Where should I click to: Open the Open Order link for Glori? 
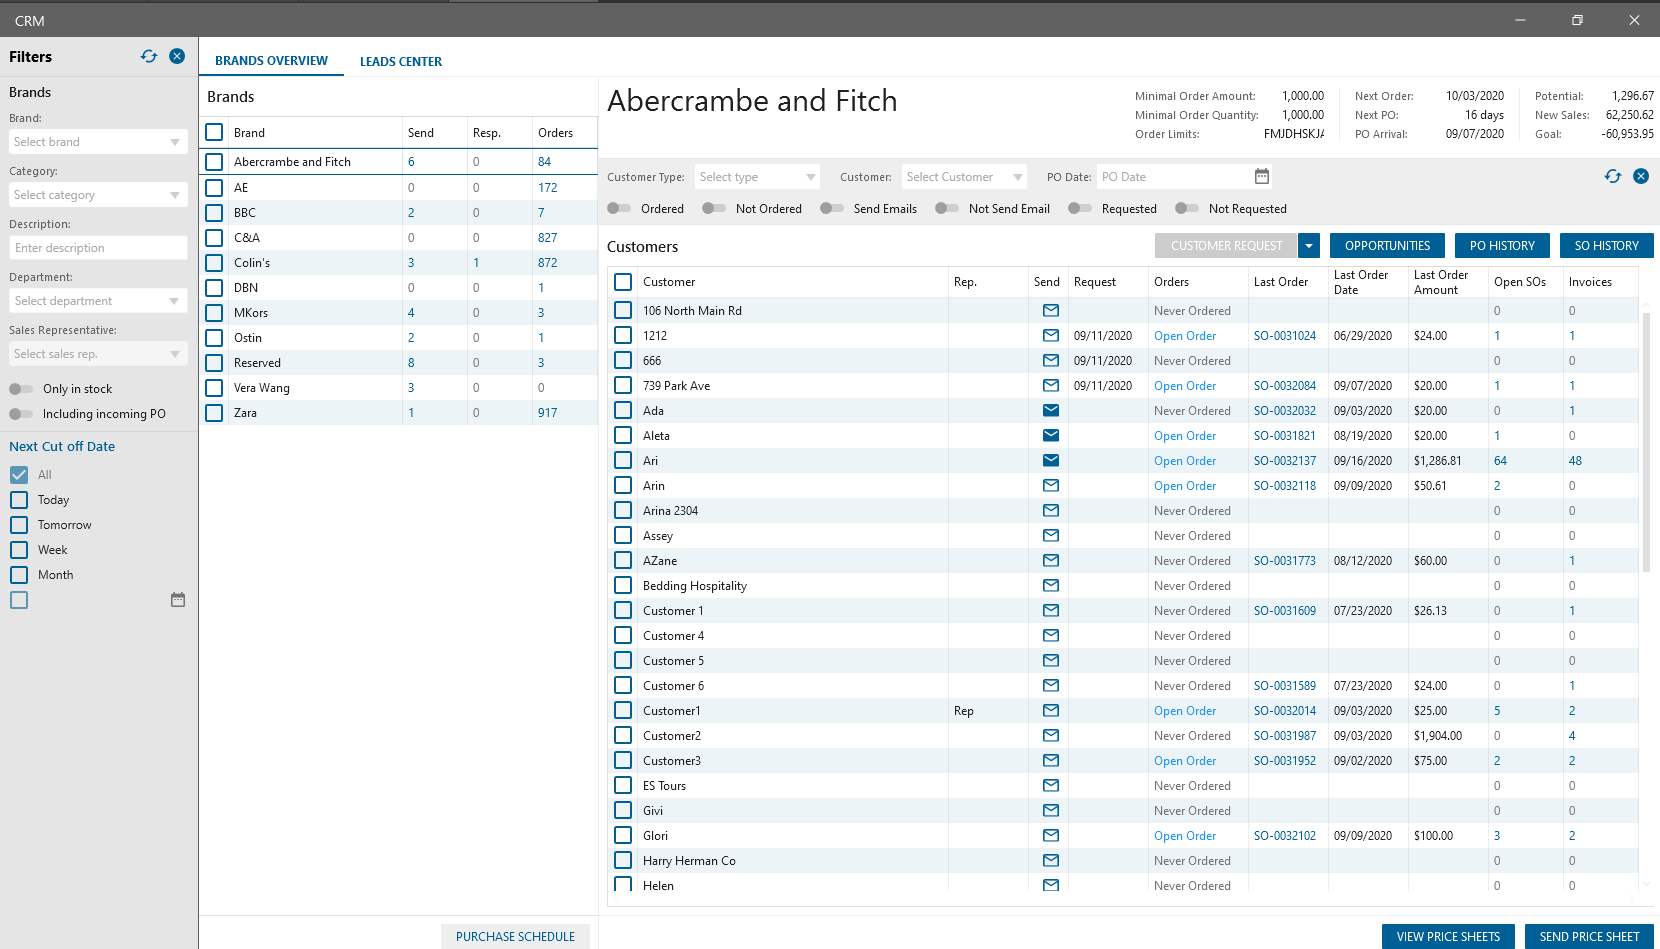click(x=1185, y=836)
